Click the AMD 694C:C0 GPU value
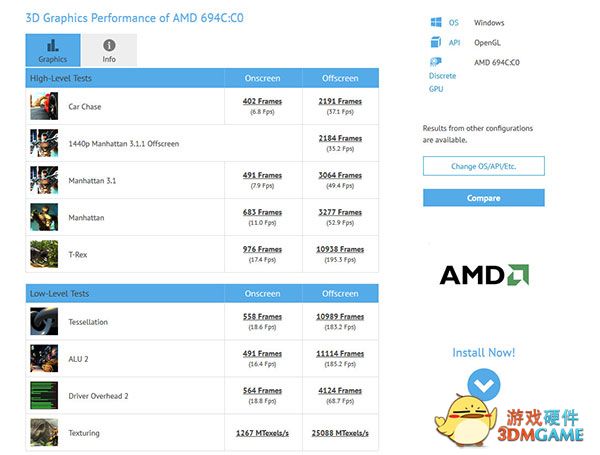600x455 pixels. (x=497, y=62)
